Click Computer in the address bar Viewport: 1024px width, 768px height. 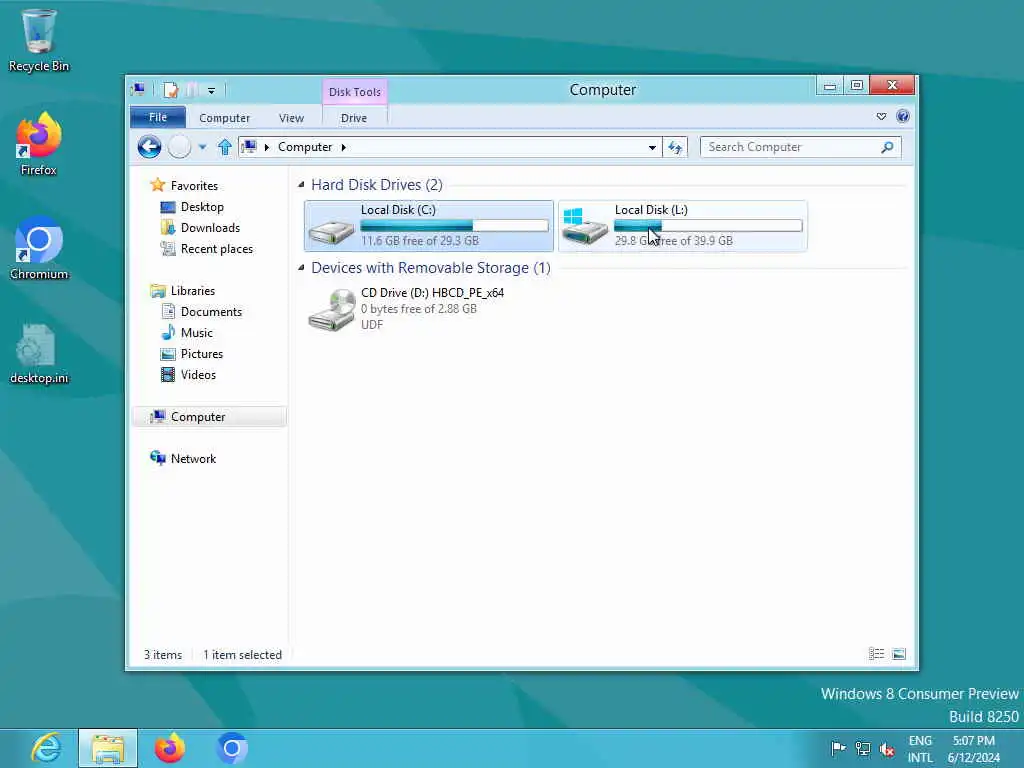(x=305, y=147)
